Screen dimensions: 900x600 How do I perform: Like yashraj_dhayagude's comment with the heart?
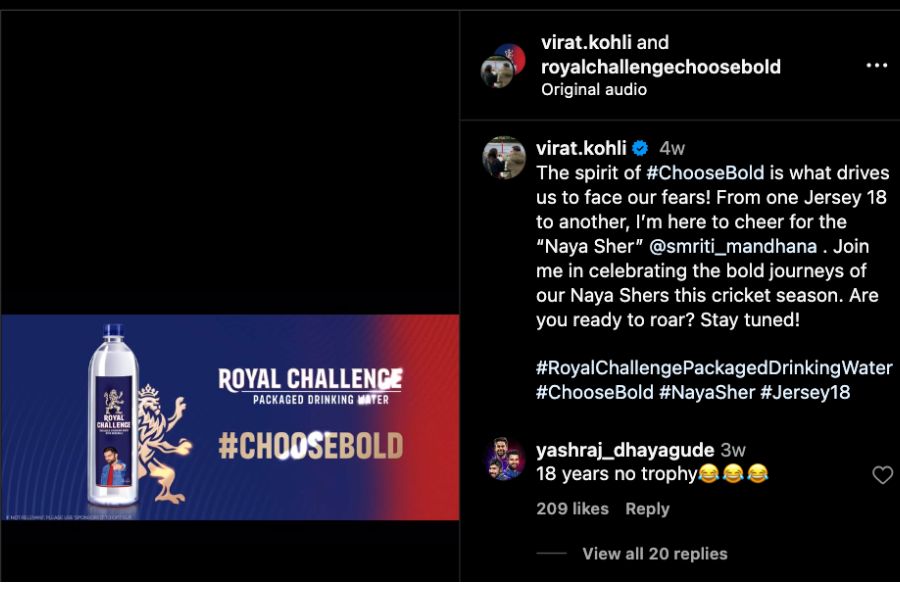click(882, 475)
